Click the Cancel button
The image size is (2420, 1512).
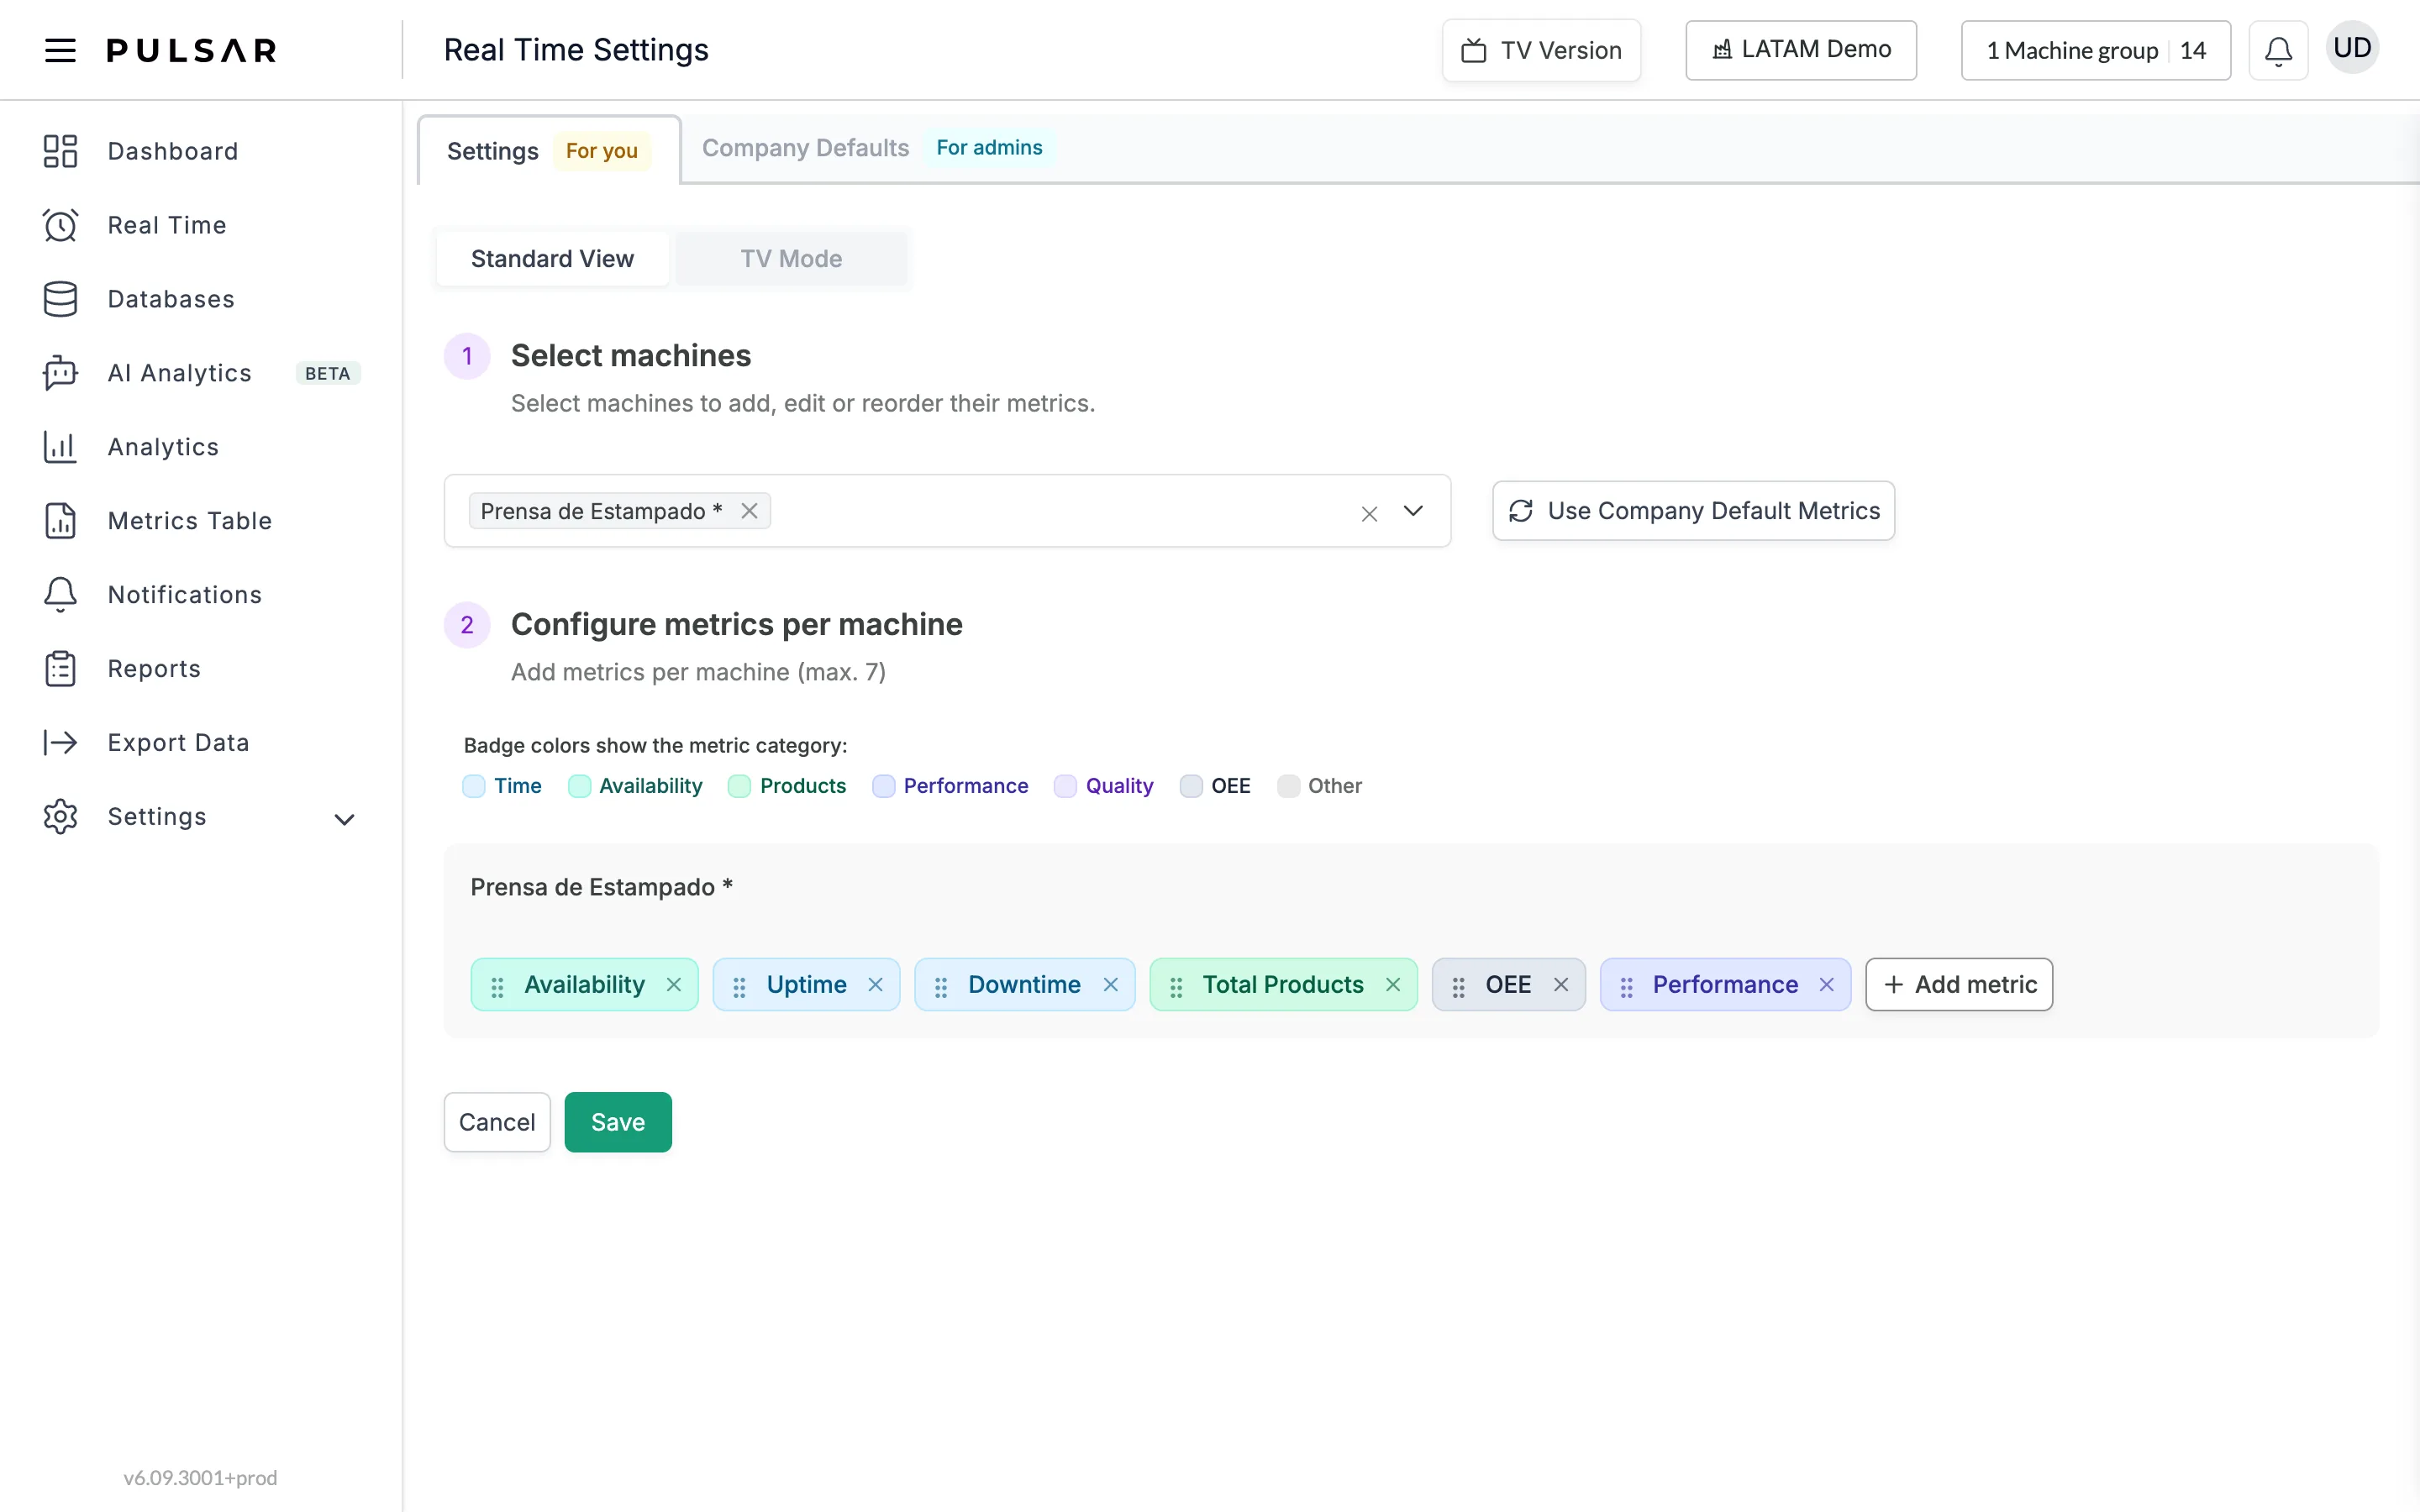[497, 1122]
